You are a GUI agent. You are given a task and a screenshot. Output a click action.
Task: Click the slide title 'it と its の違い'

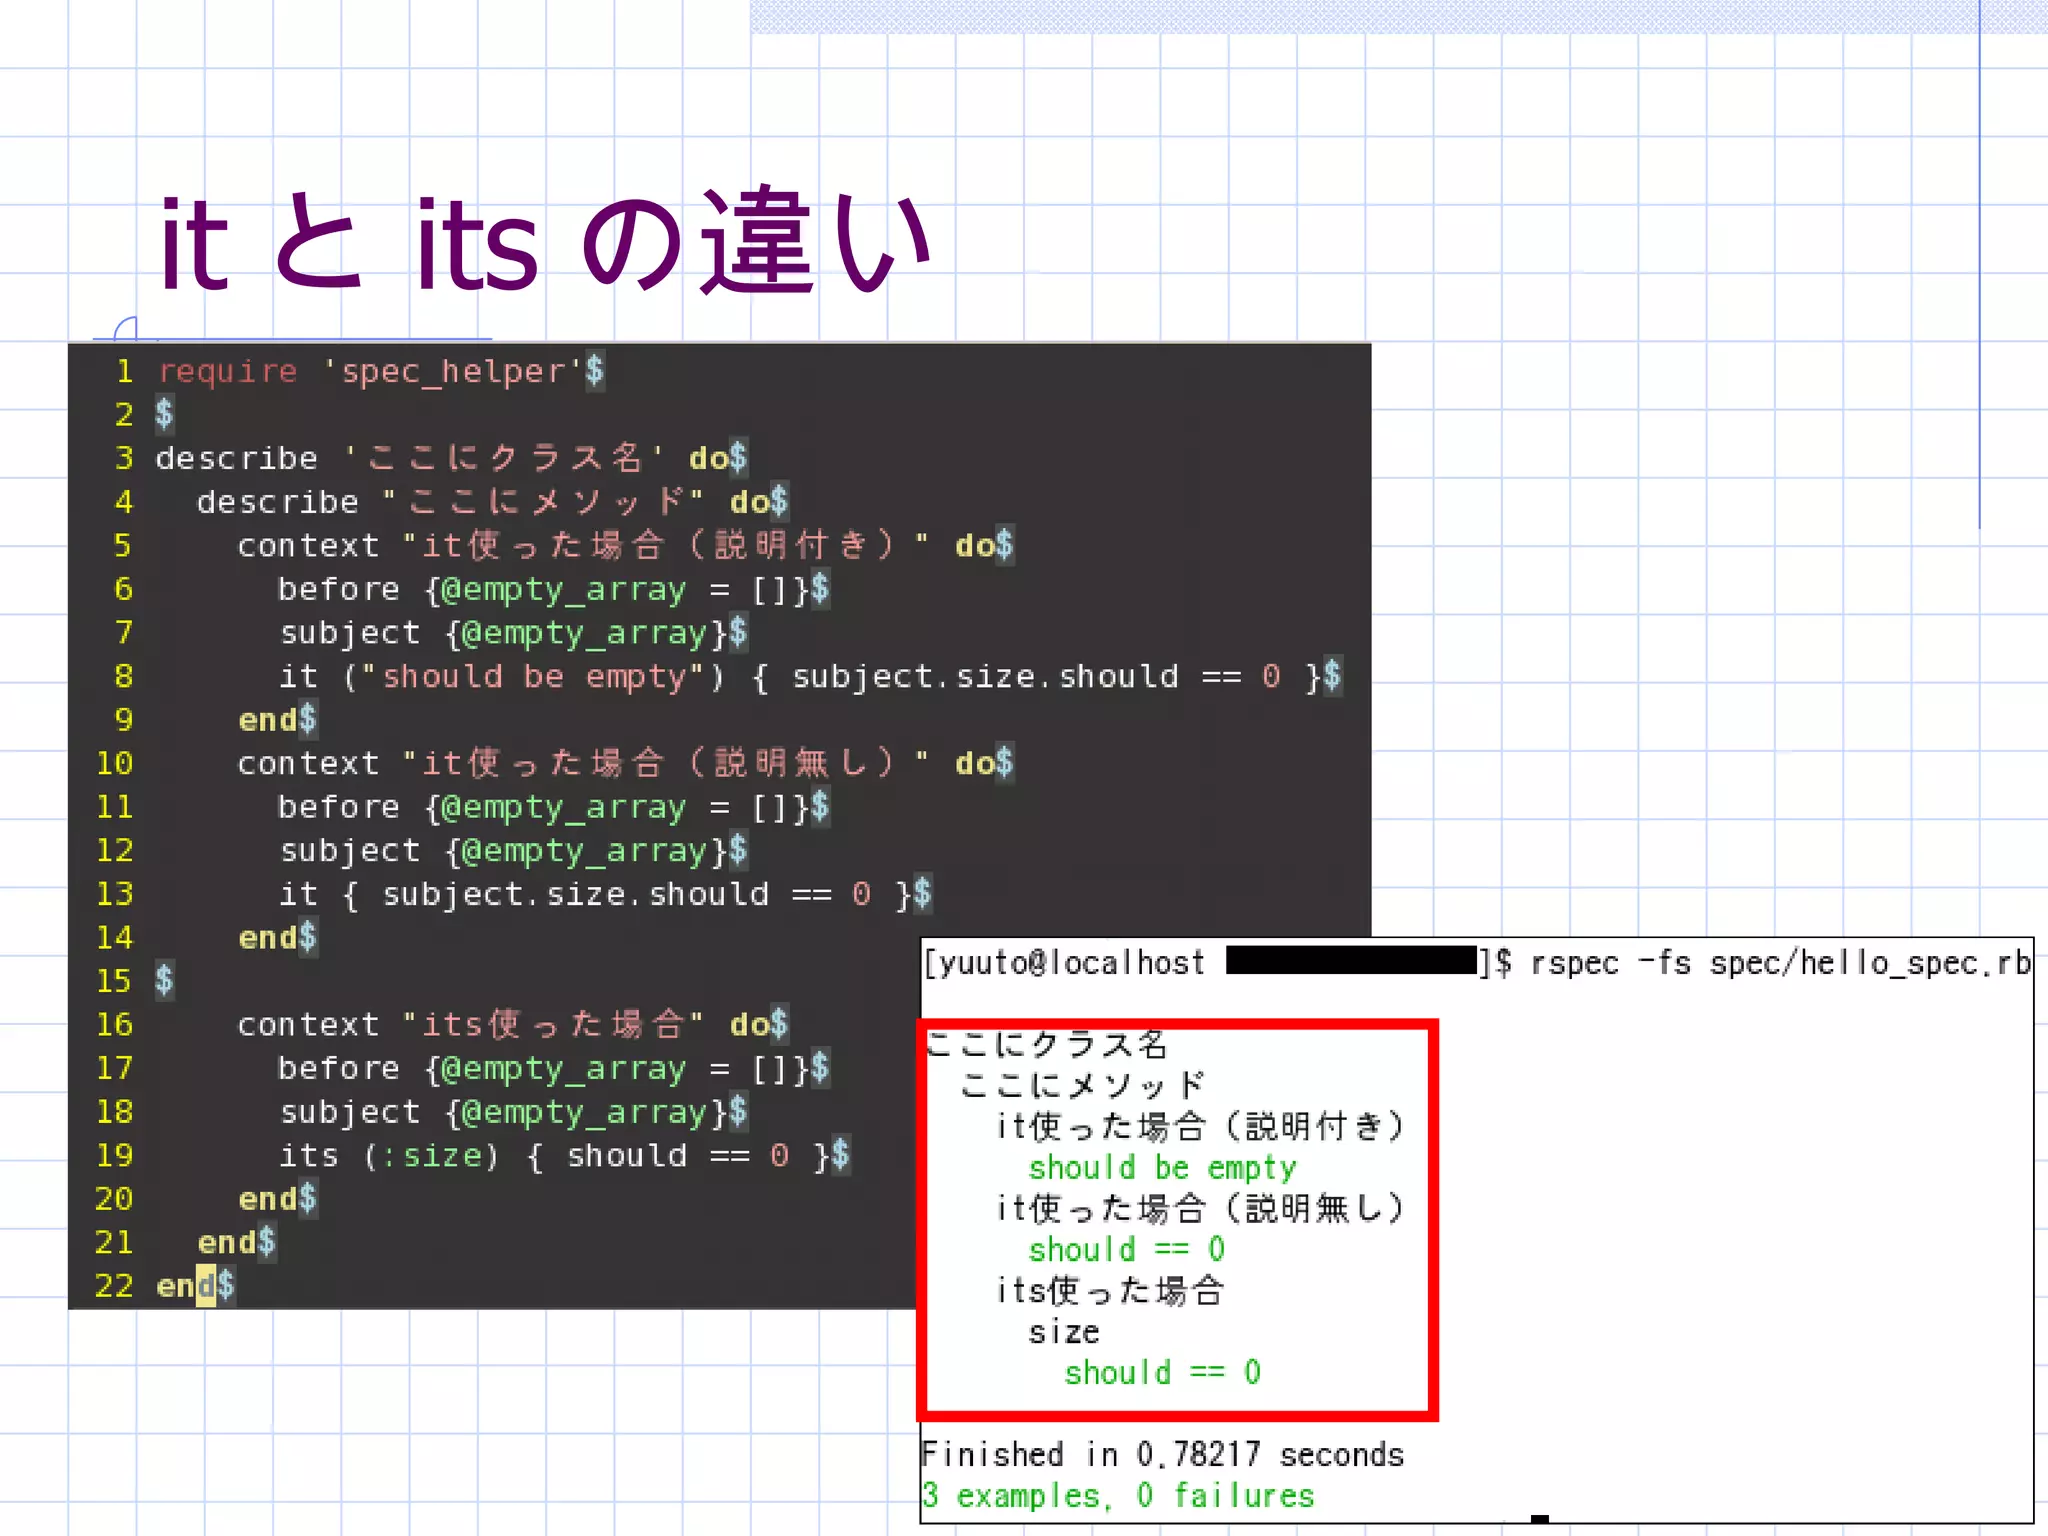coord(545,241)
